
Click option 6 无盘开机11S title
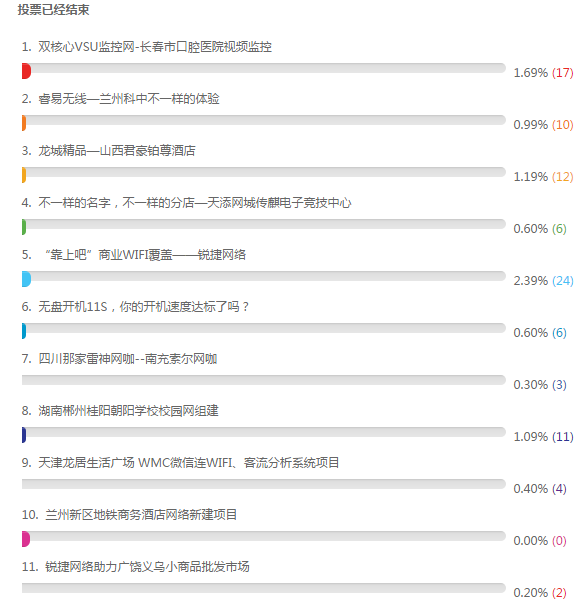pyautogui.click(x=143, y=307)
